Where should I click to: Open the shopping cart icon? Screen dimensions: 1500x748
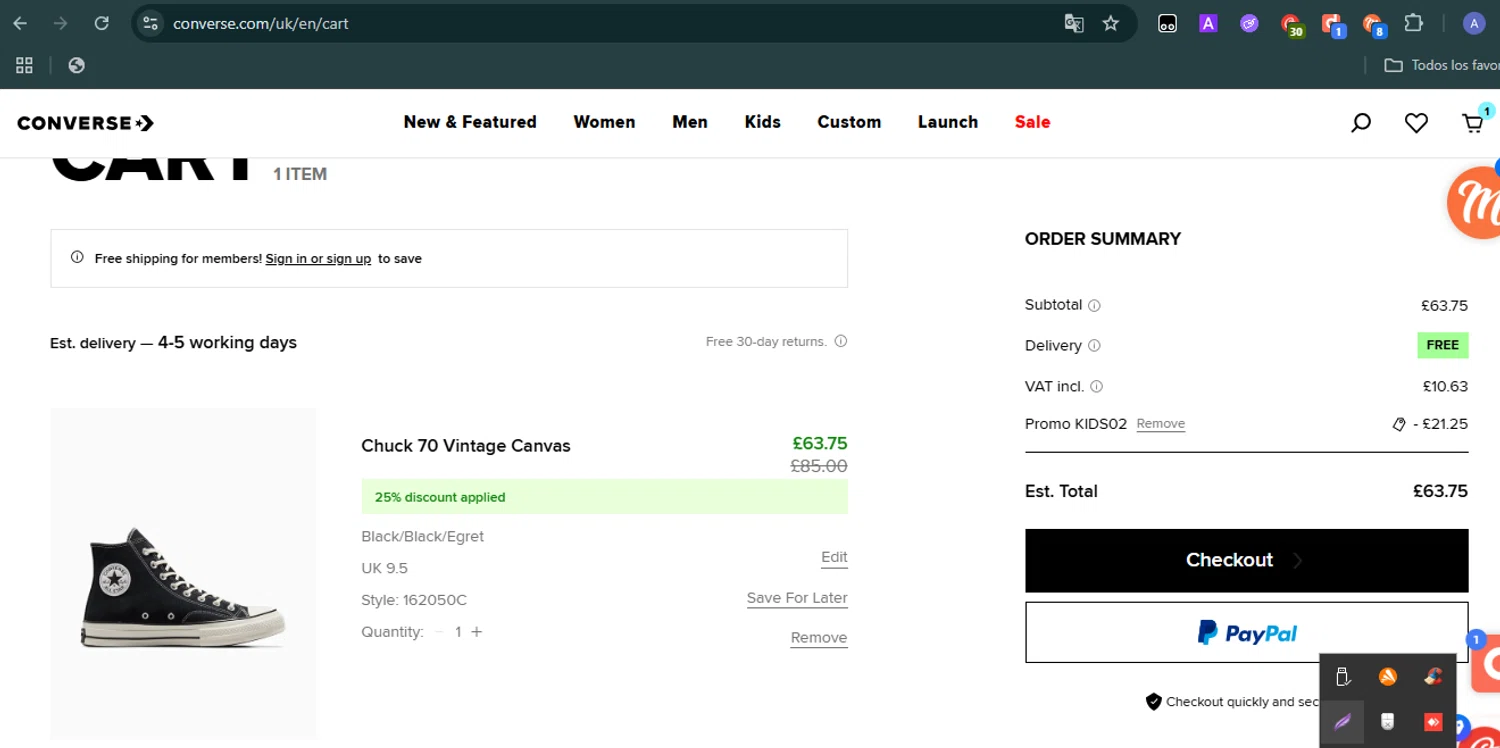pyautogui.click(x=1473, y=123)
